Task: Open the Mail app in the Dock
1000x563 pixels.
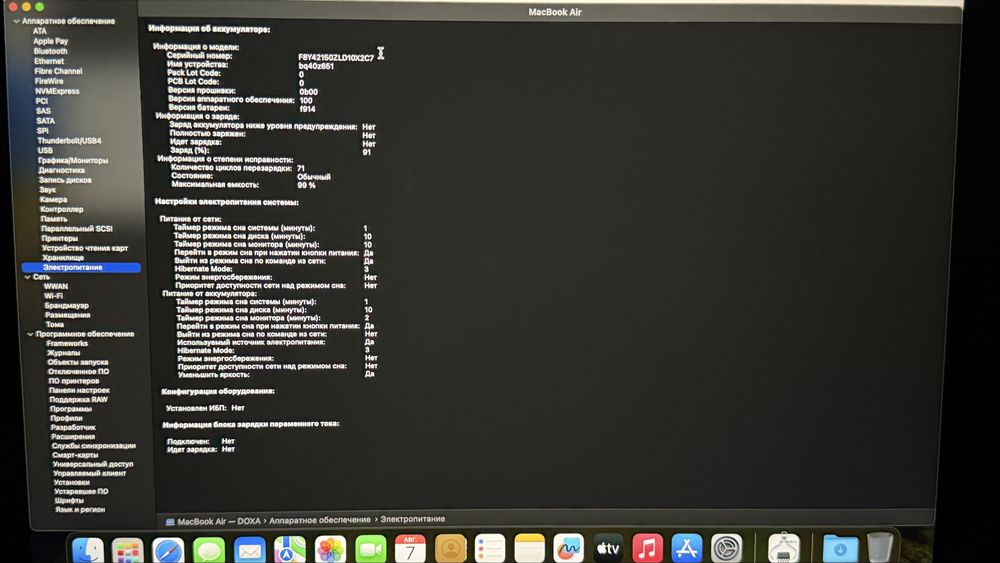Action: click(x=249, y=550)
